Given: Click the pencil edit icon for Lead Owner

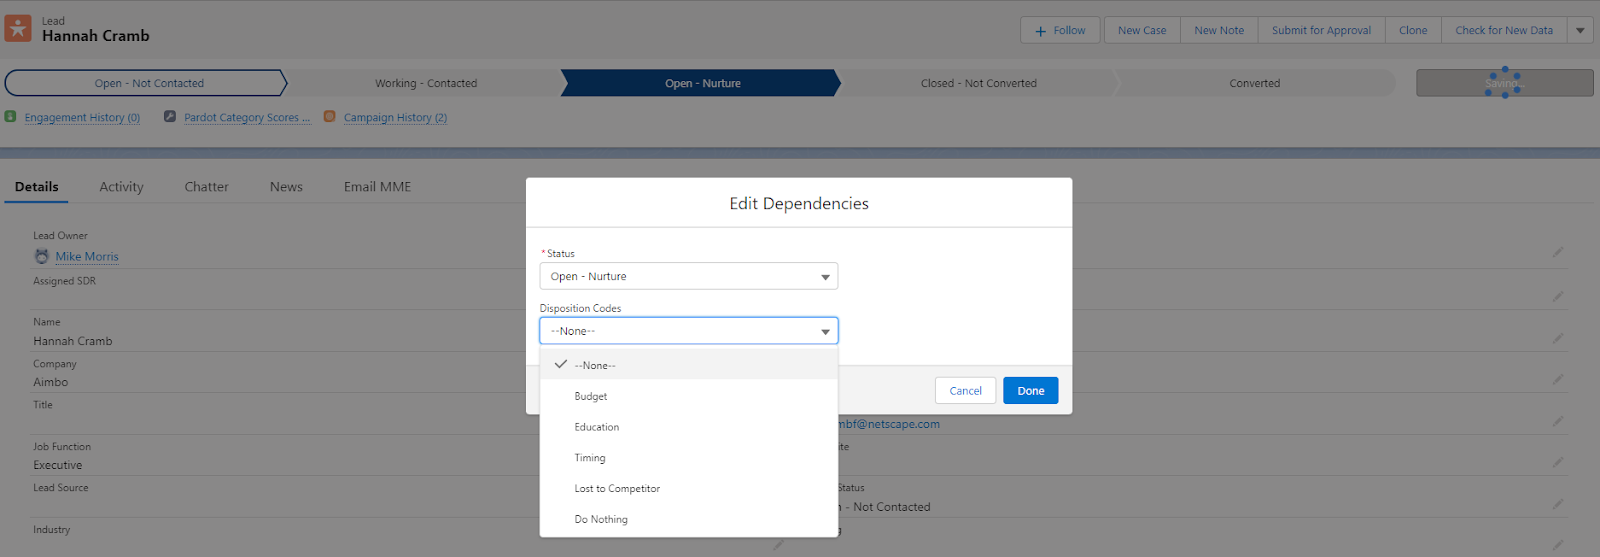Looking at the screenshot, I should [1558, 252].
